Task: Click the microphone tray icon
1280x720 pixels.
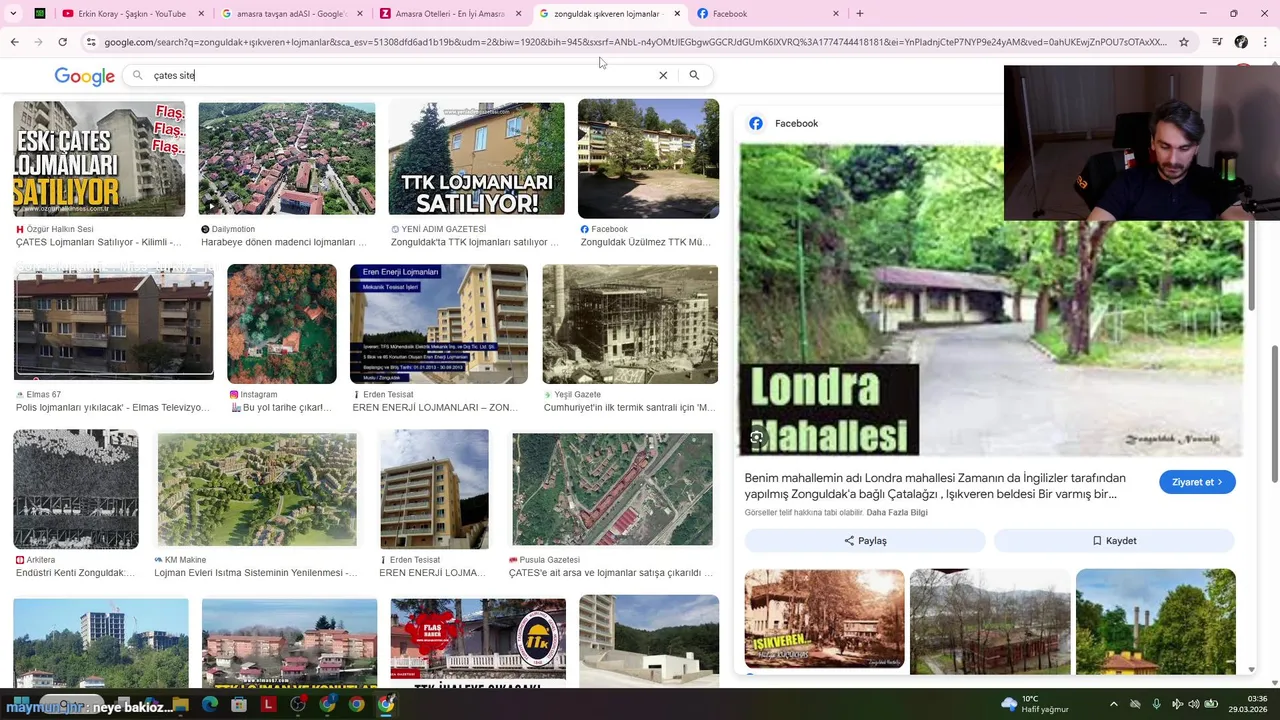Action: tap(1156, 704)
